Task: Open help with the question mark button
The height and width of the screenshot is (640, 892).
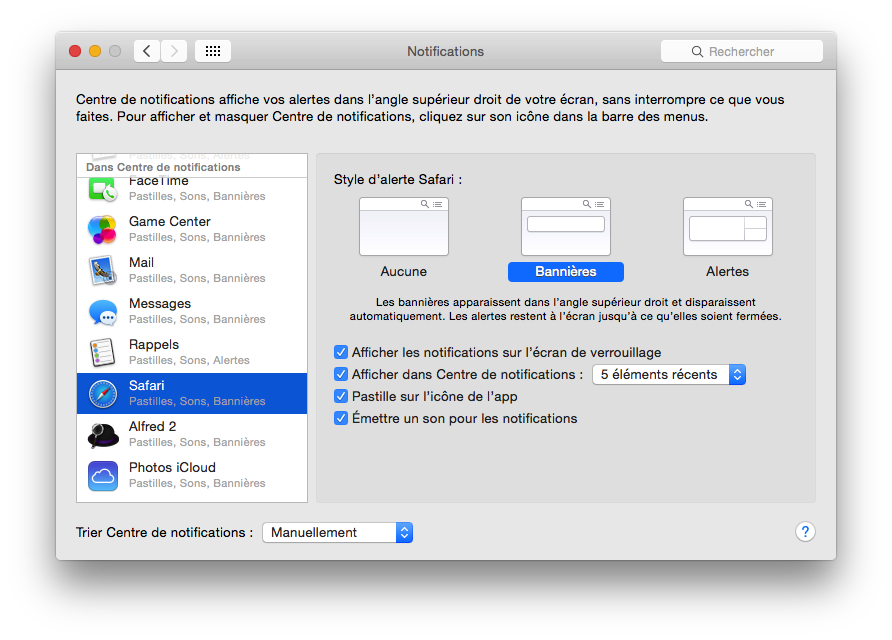Action: [x=805, y=532]
